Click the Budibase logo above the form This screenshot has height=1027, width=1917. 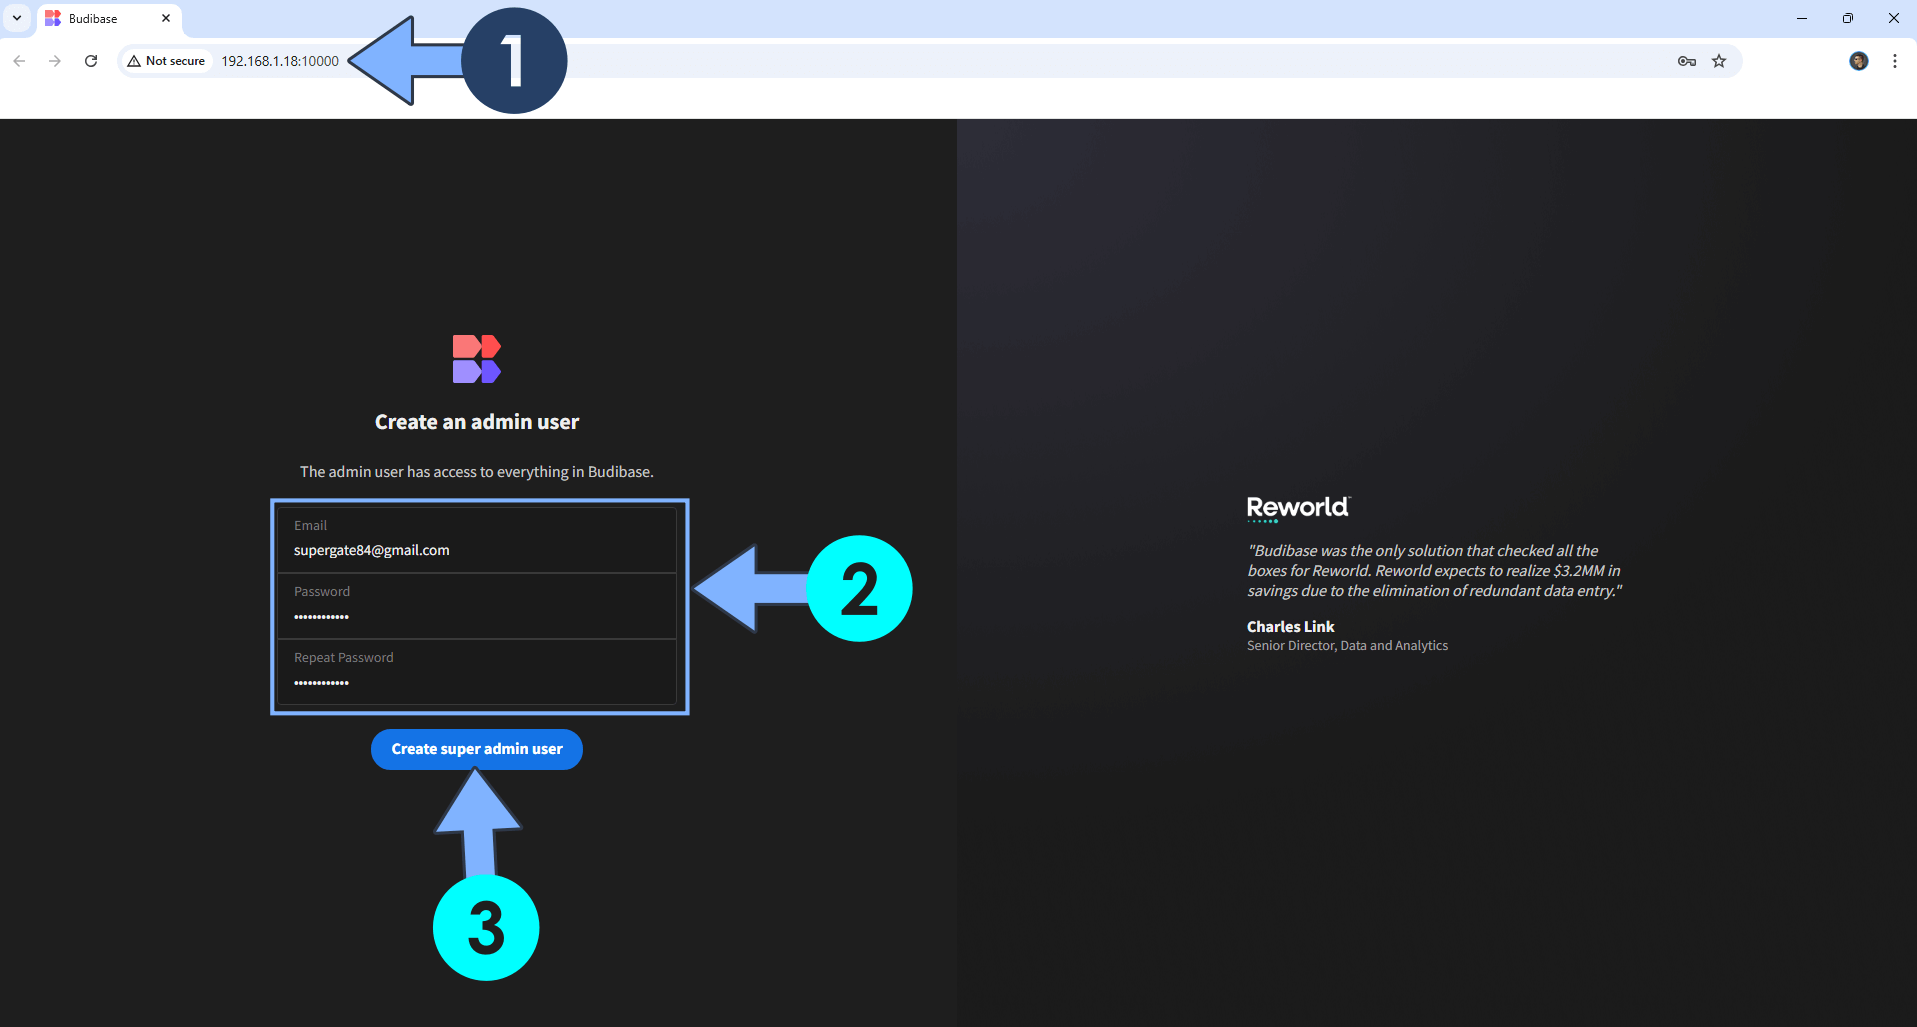tap(477, 359)
